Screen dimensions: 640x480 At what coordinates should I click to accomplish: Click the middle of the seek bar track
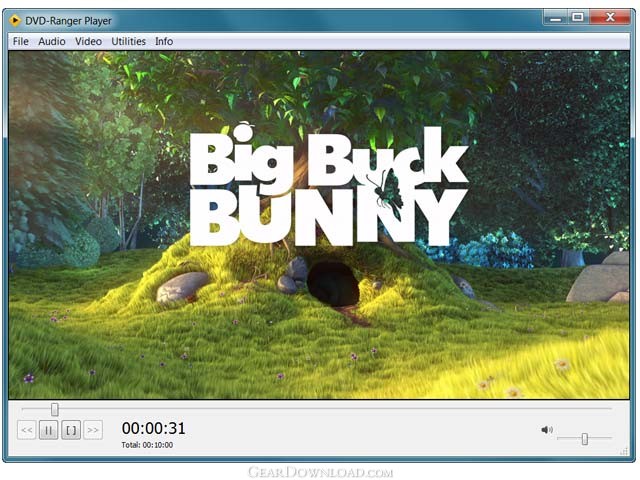point(316,408)
